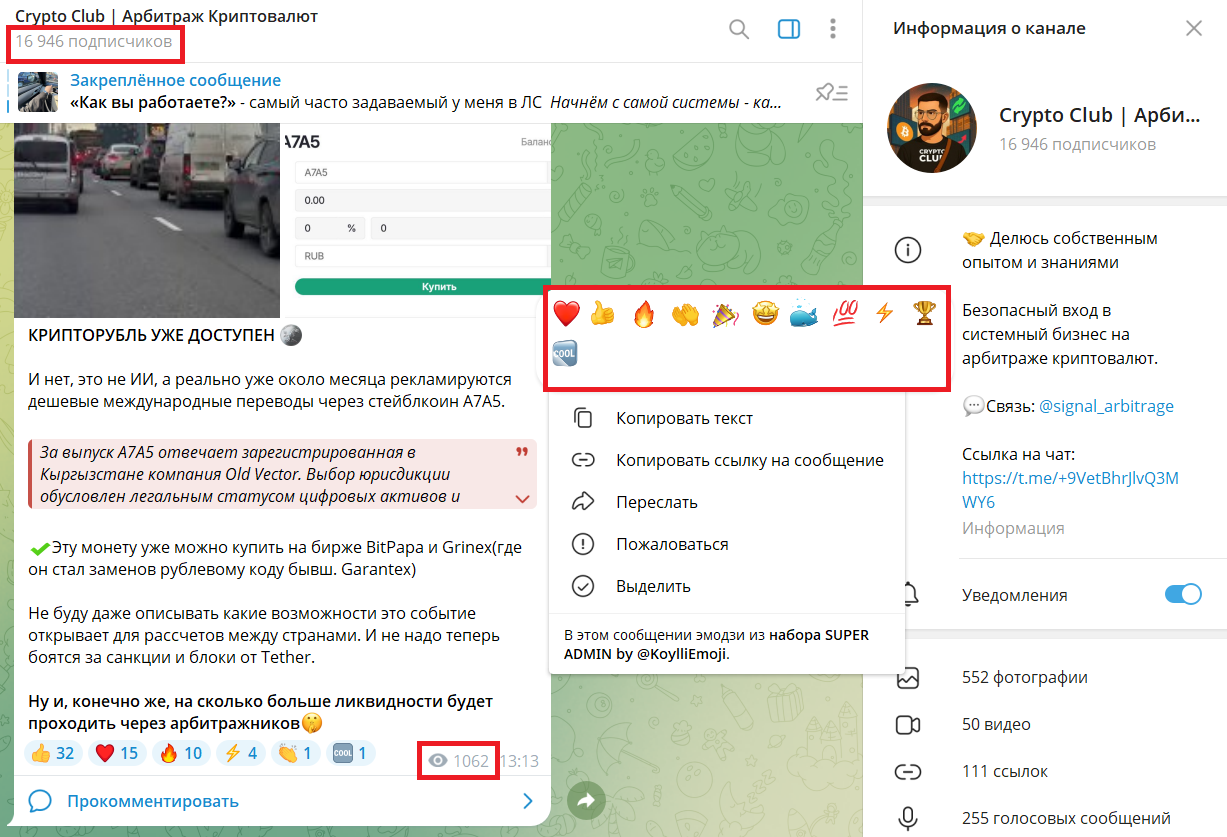Screen dimensions: 1227x837
Task: Expand the collapsed red quote block
Action: point(521,497)
